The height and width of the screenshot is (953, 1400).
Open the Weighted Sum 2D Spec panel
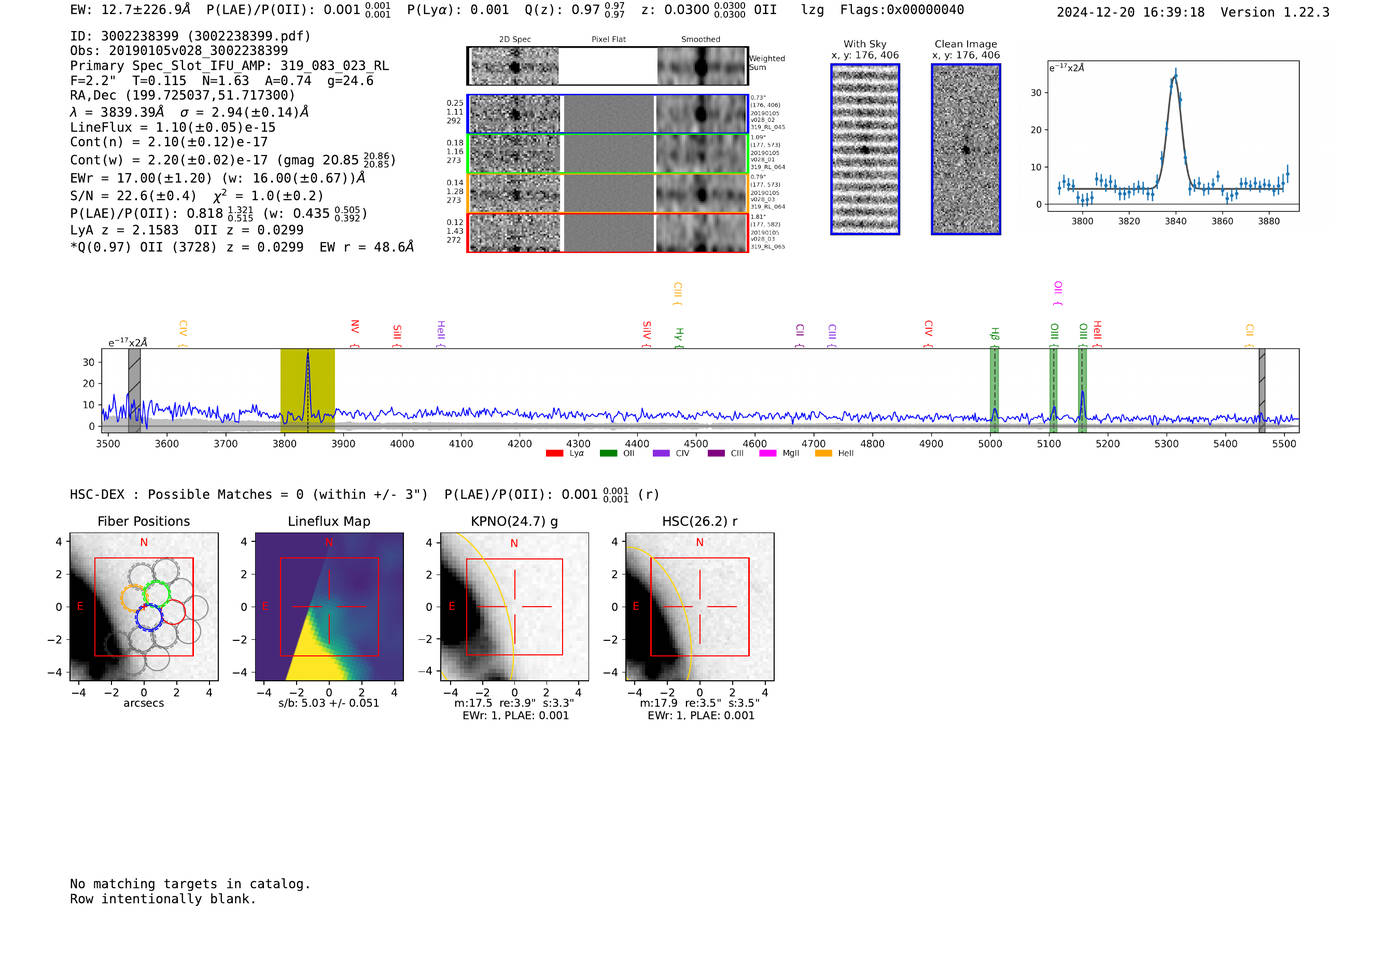(x=515, y=66)
